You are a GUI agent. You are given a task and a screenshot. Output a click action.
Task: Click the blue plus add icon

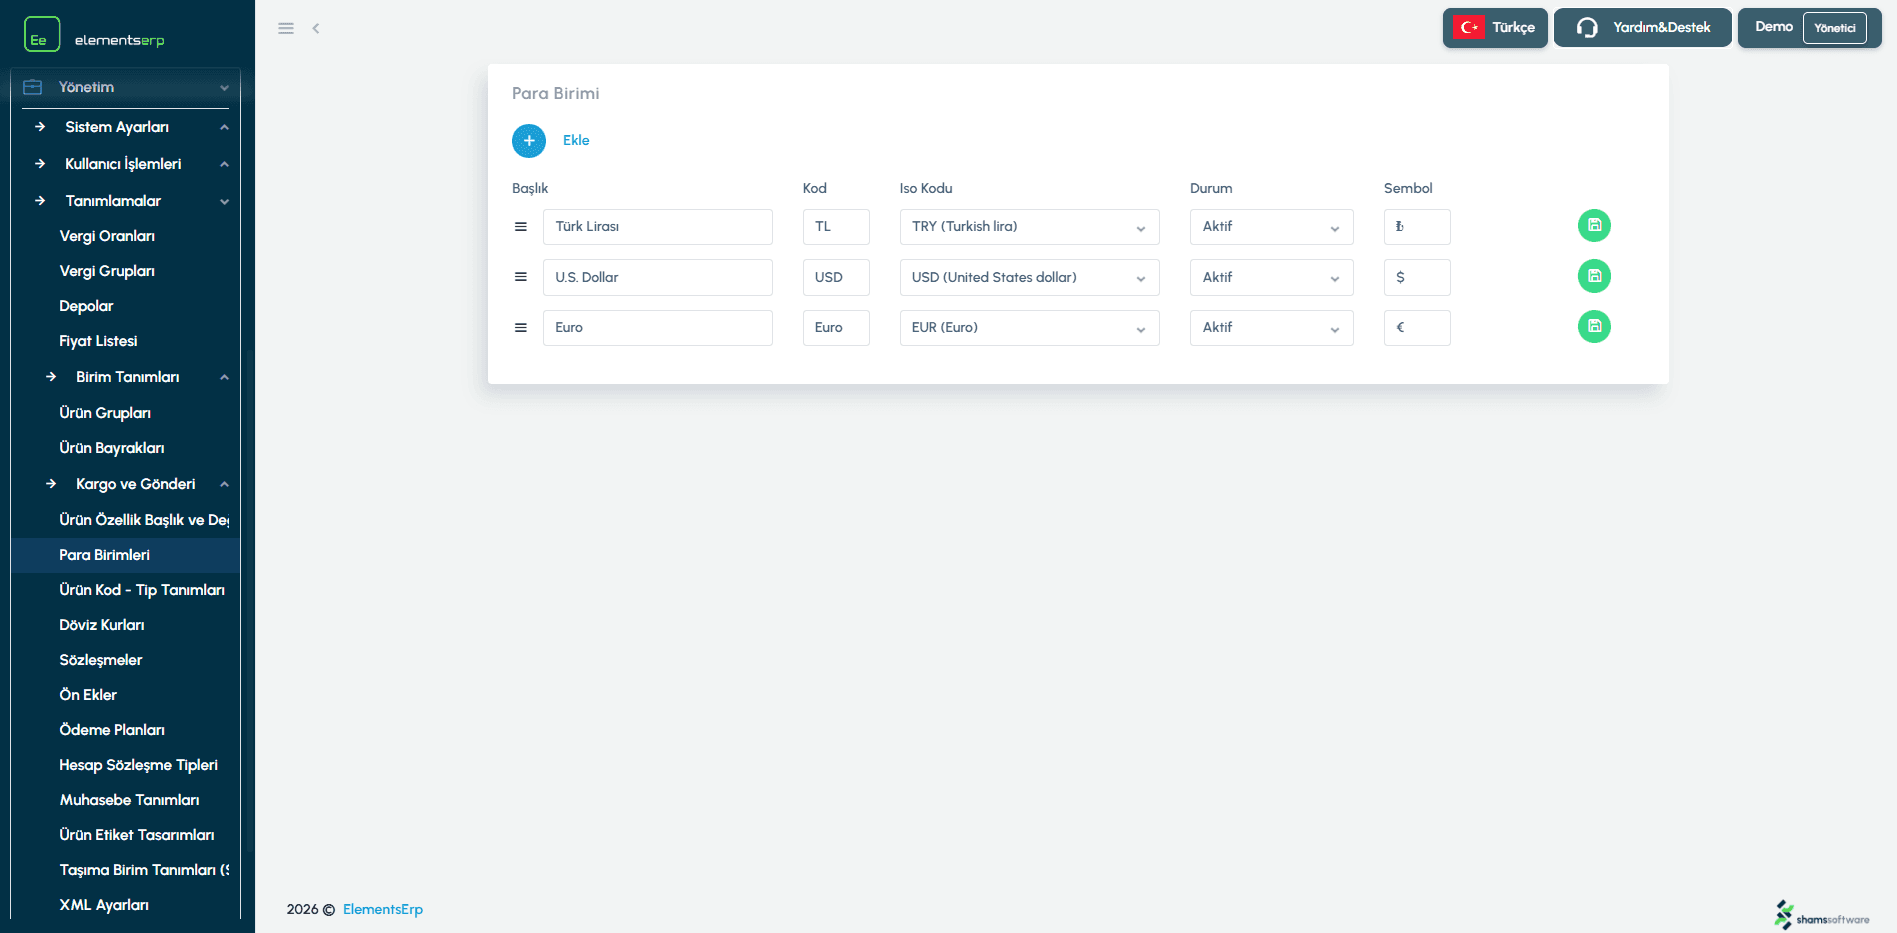[x=529, y=141]
